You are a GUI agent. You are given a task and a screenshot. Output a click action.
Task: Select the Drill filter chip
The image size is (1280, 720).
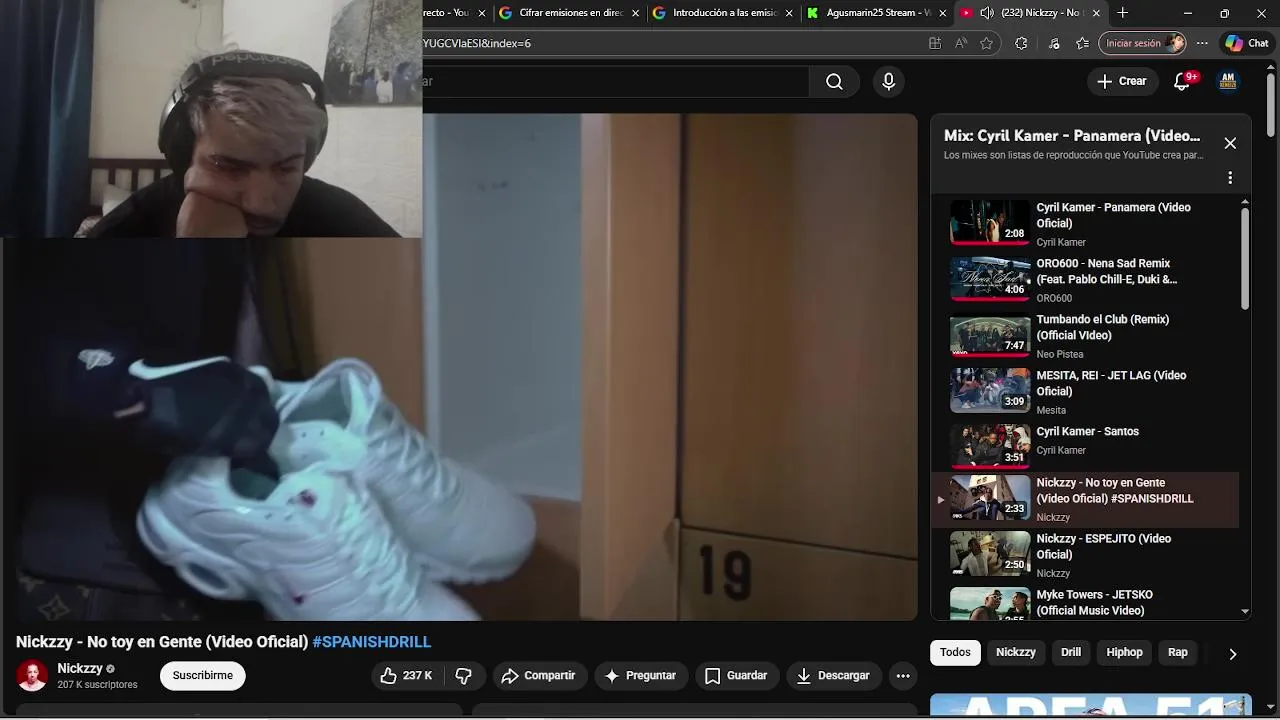pyautogui.click(x=1071, y=652)
